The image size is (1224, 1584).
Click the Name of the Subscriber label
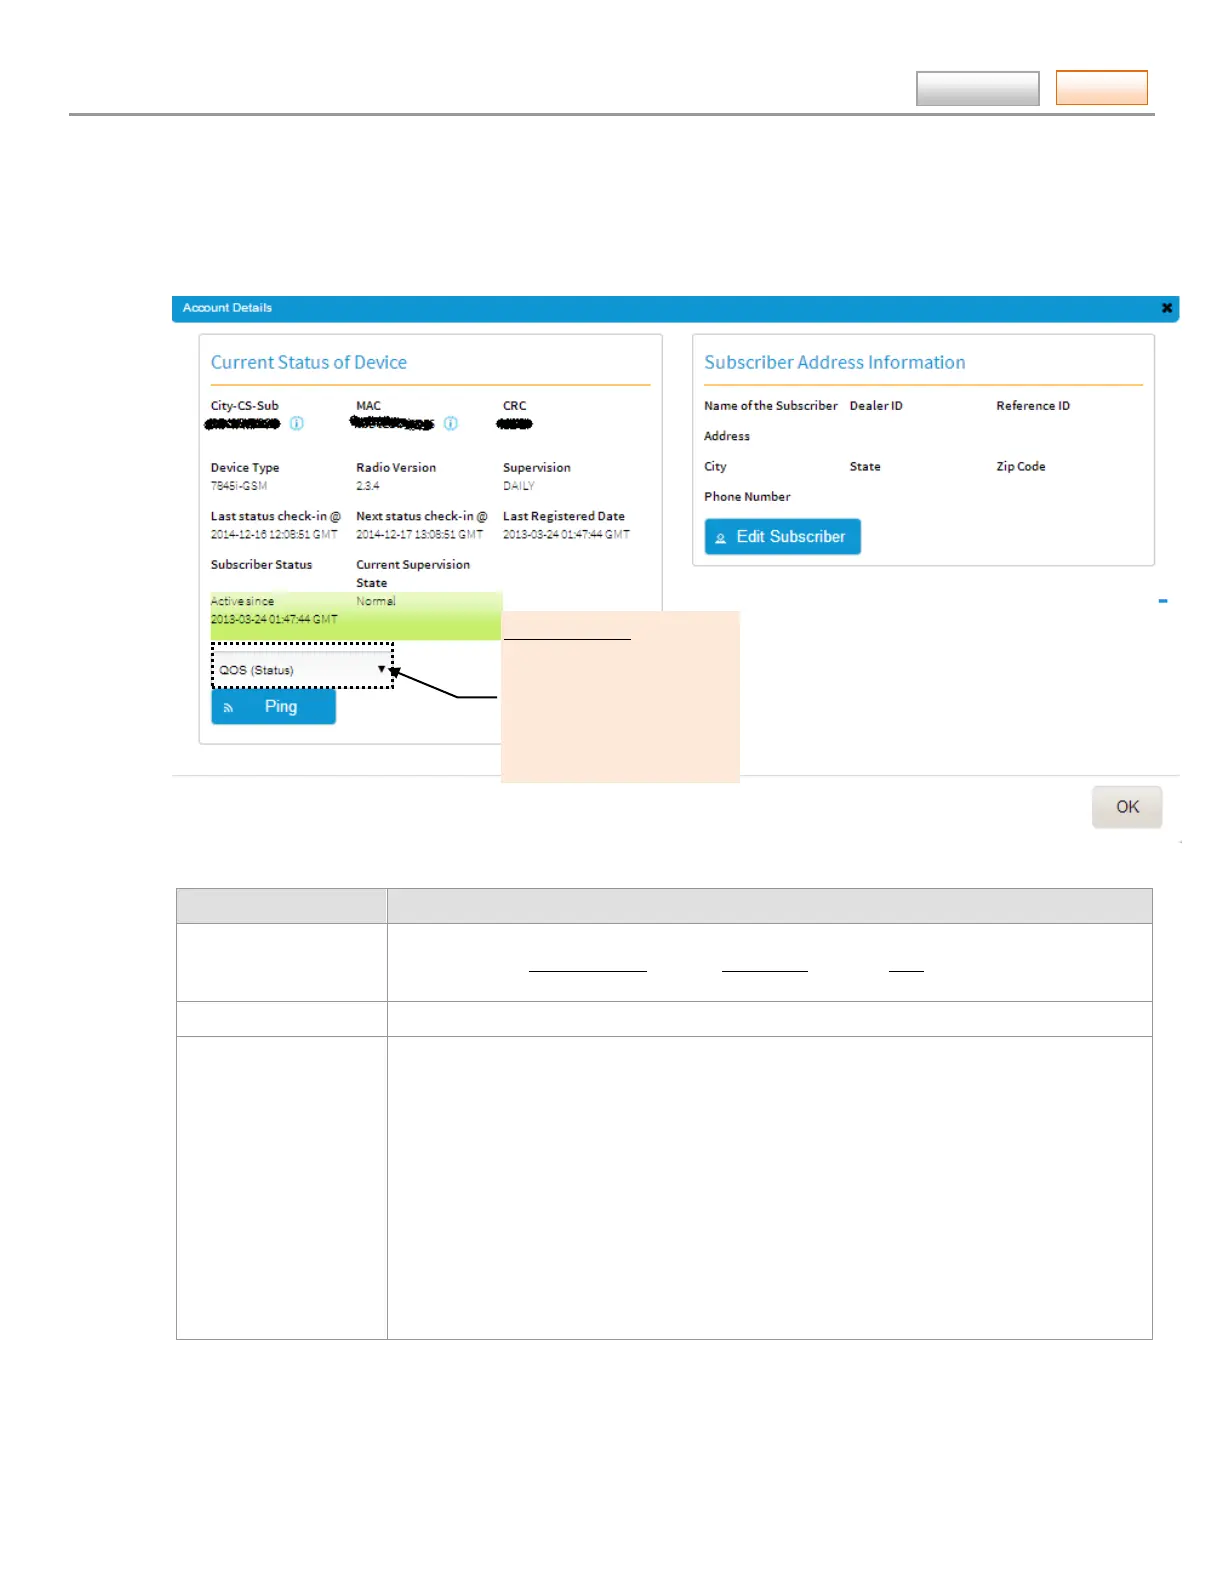coord(771,406)
